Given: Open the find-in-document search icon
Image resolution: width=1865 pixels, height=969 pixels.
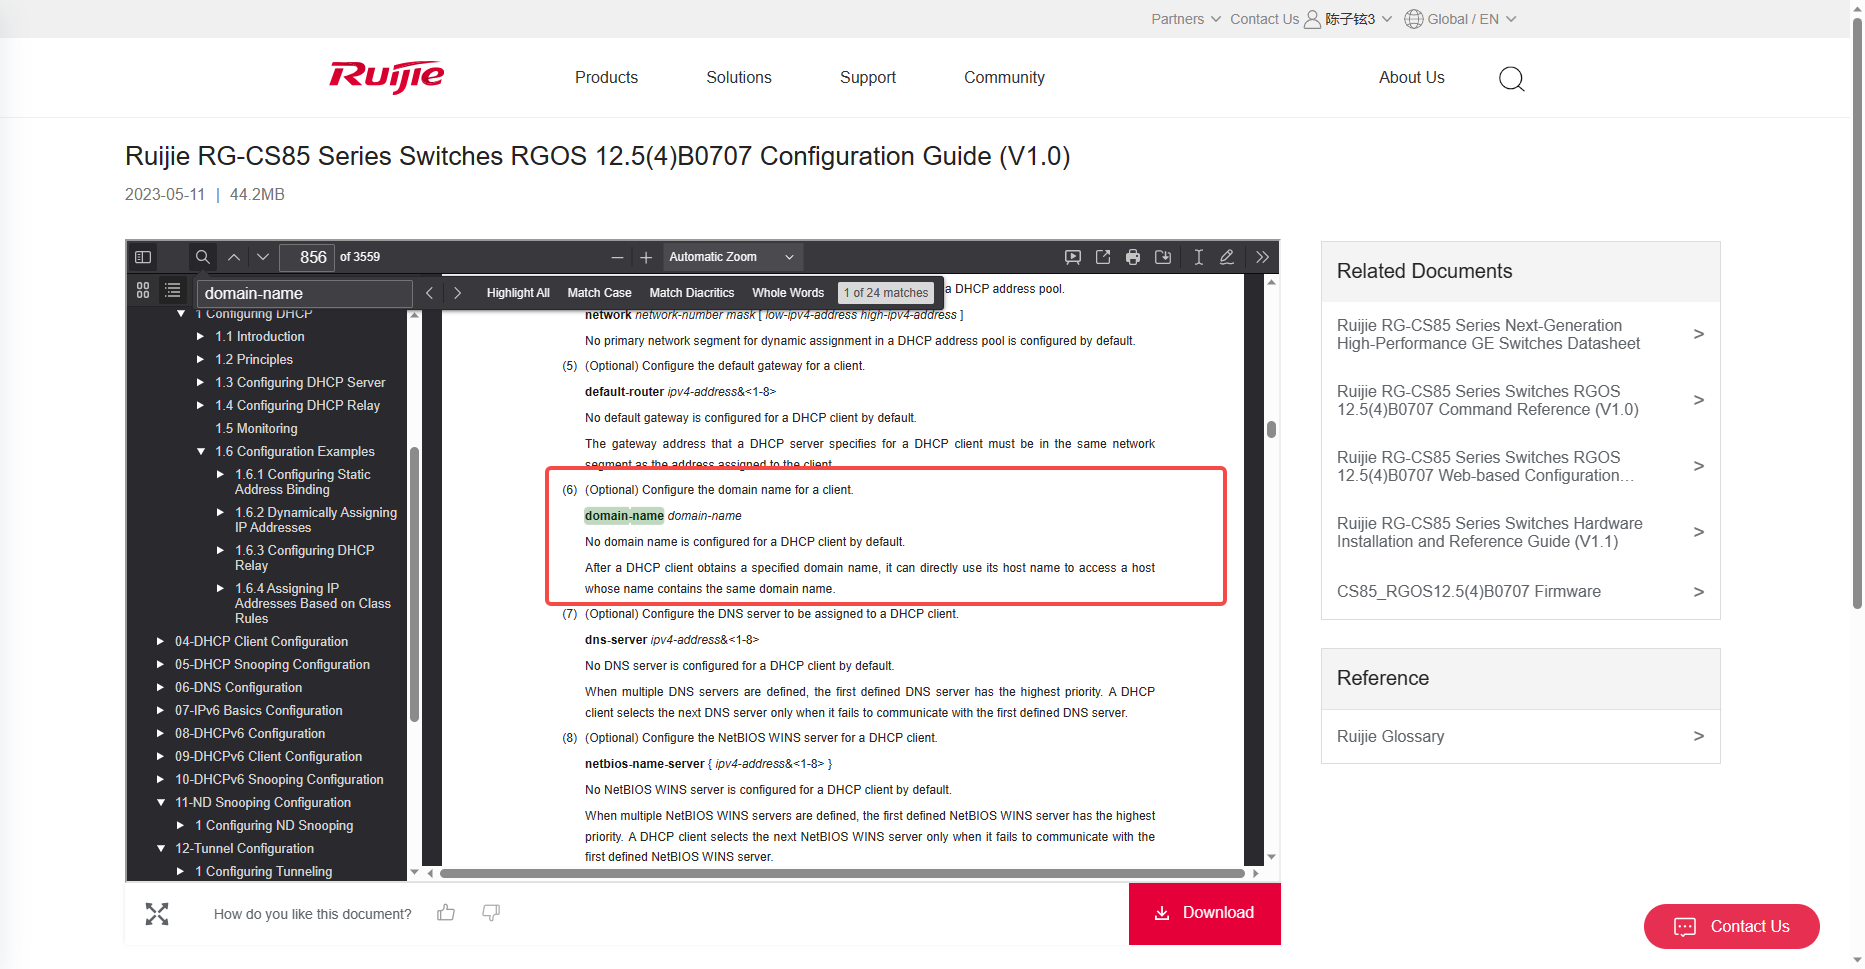Looking at the screenshot, I should [202, 257].
